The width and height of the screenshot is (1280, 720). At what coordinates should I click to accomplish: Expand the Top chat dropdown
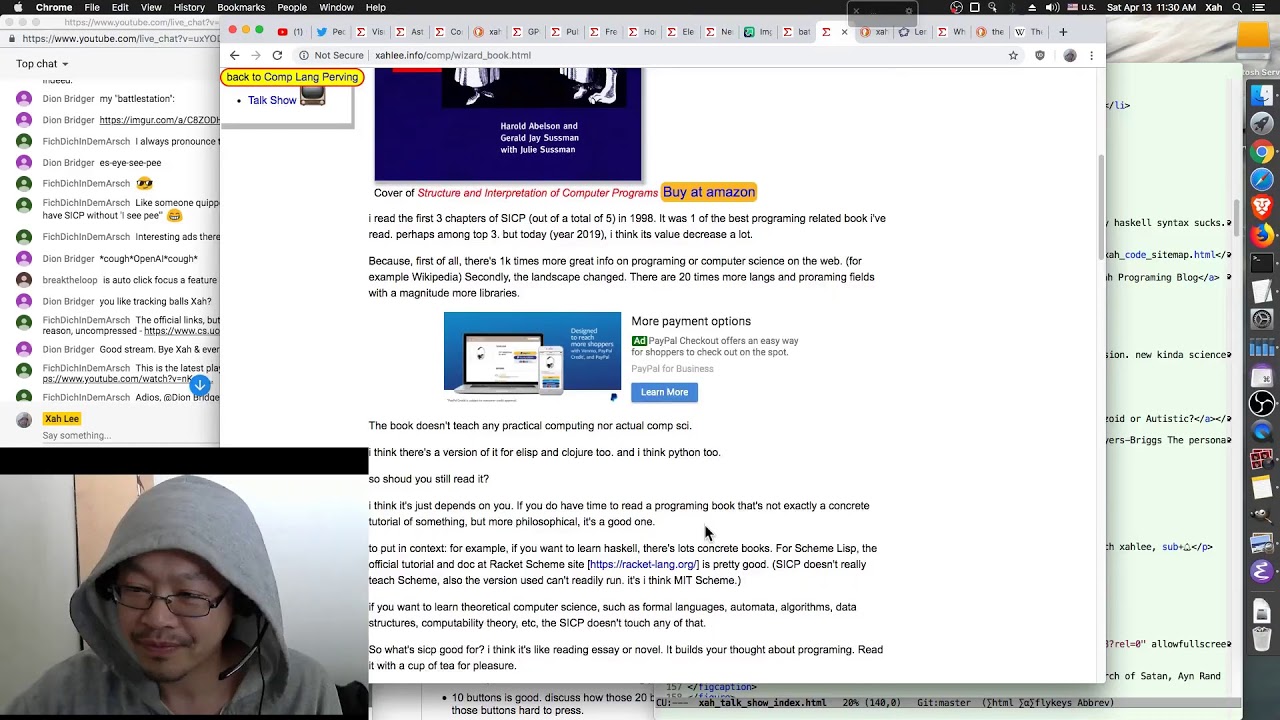[42, 64]
